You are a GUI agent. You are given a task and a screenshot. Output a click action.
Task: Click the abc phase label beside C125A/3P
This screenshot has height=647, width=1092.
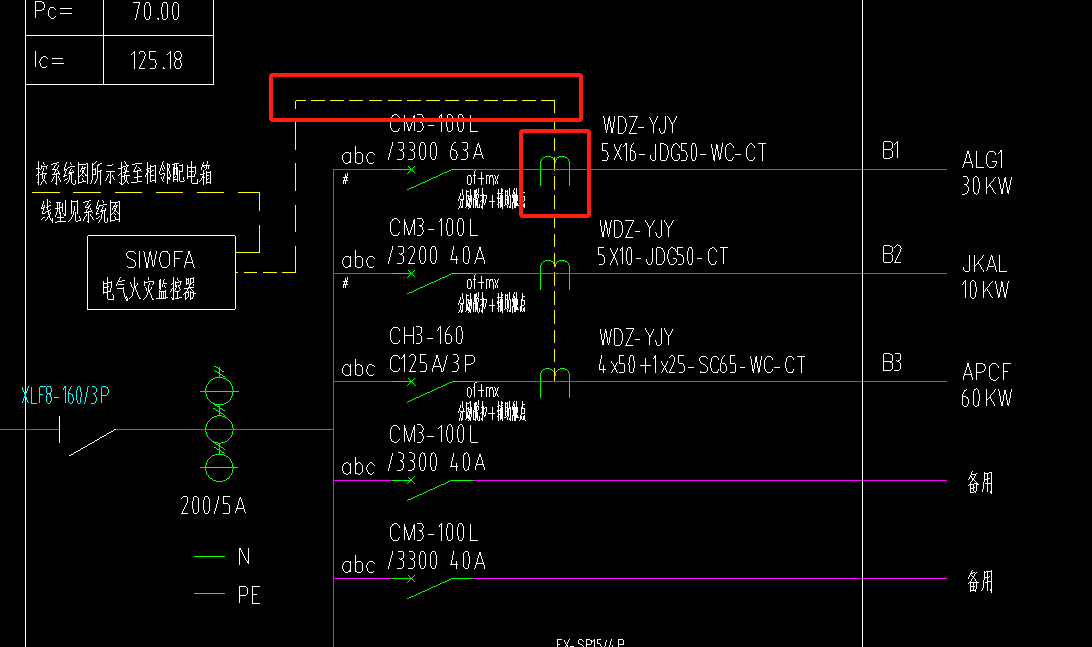359,368
